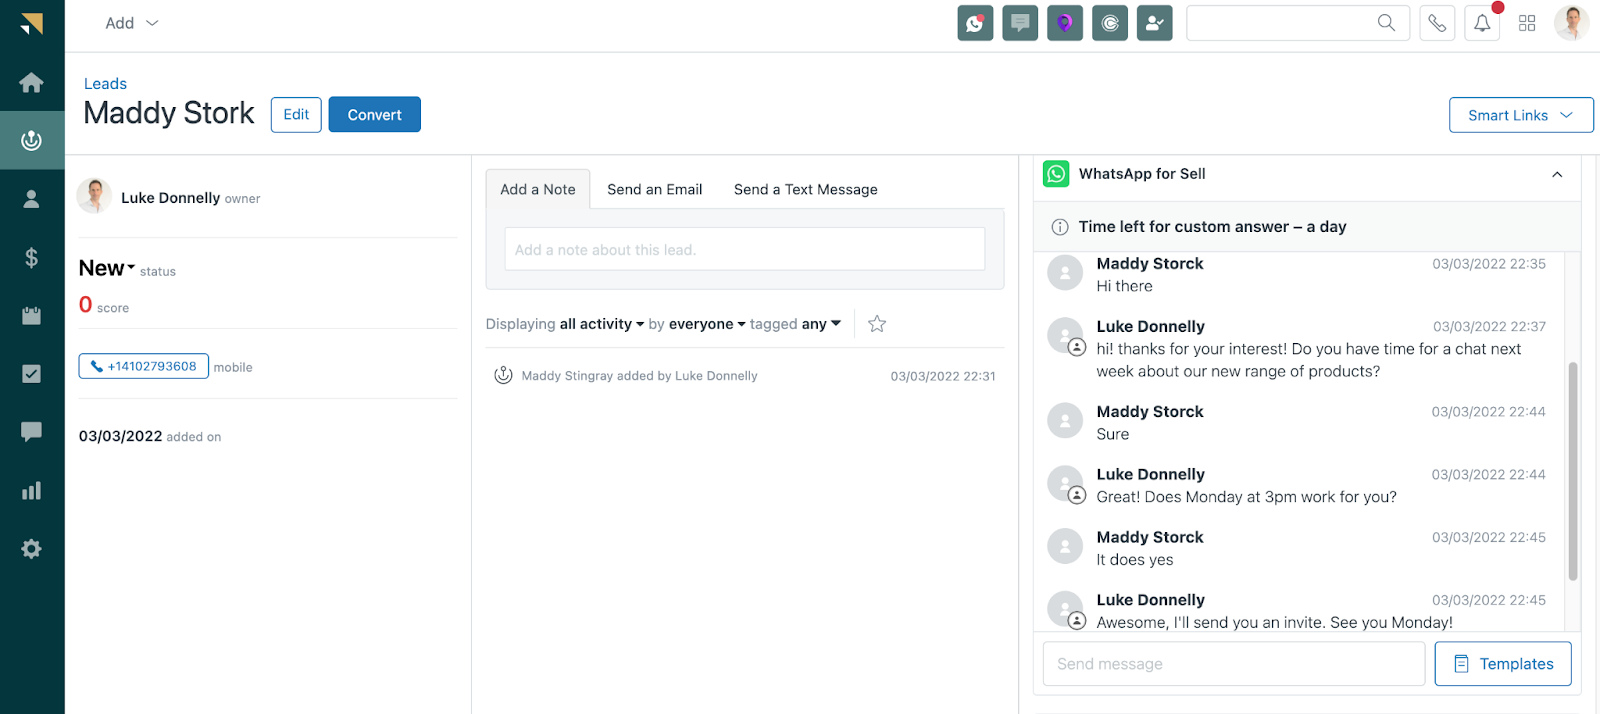Change the New status dropdown
Image resolution: width=1600 pixels, height=714 pixels.
point(107,268)
